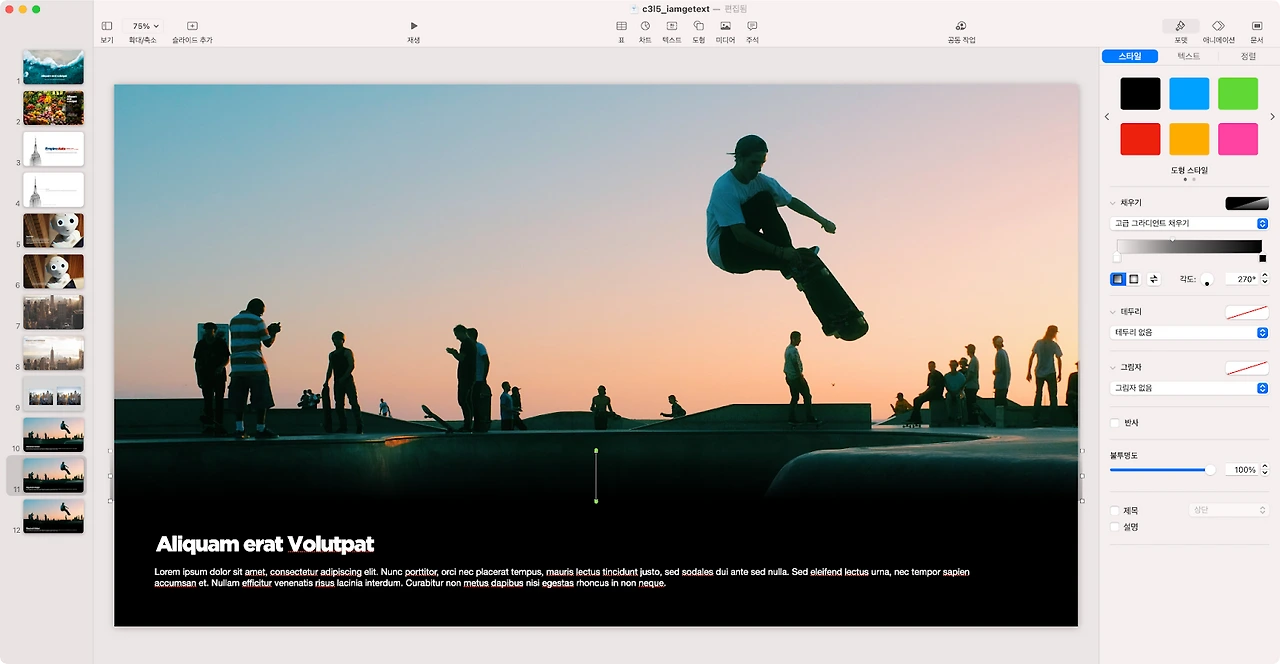Viewport: 1280px width, 664px height.
Task: Click the 'Aliquam erat Volutpat' heading
Action: coord(265,544)
